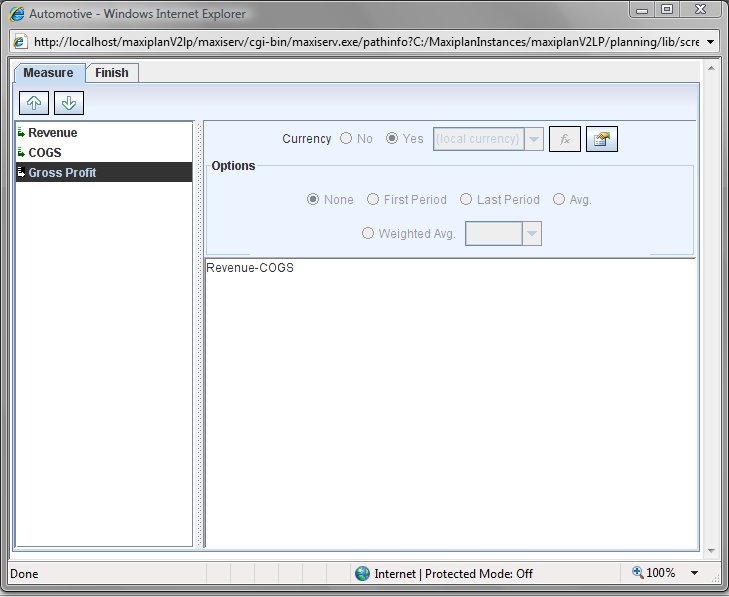The width and height of the screenshot is (729, 597).
Task: Select COGS in the measure list
Action: click(44, 153)
